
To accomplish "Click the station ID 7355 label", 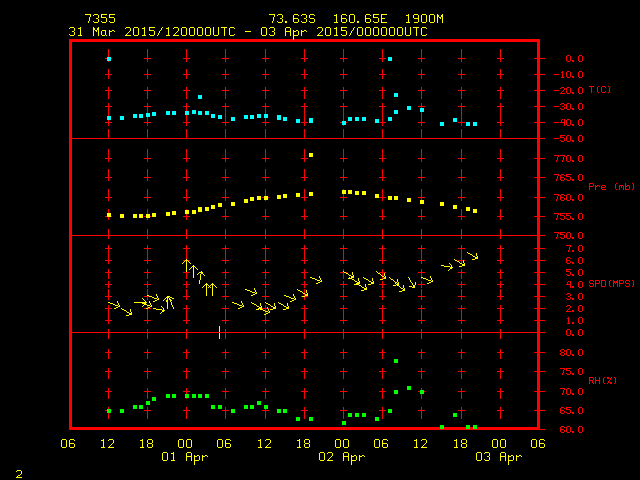I will (x=98, y=19).
